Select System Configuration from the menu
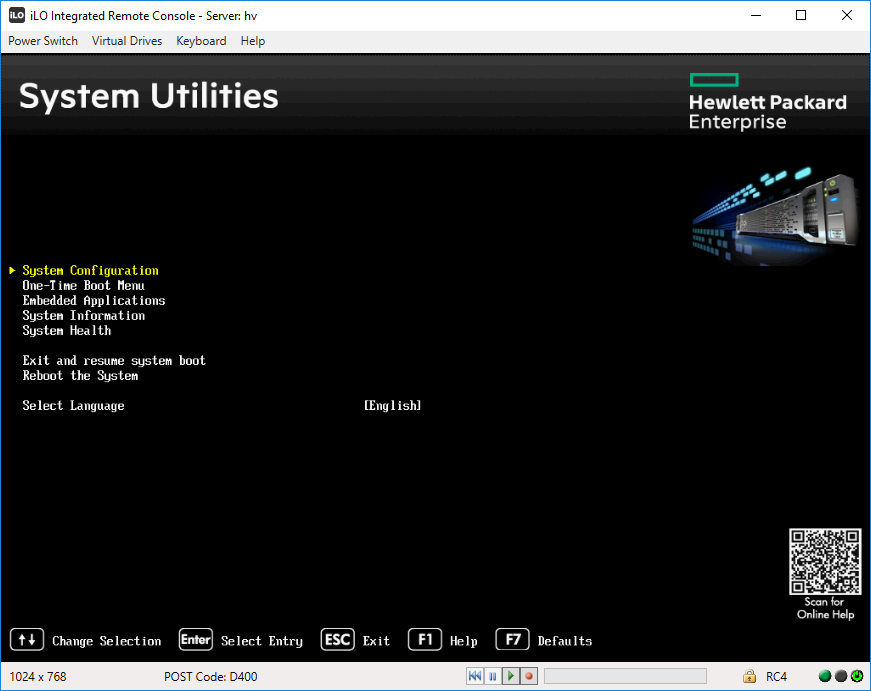Screen dimensions: 871x691 coord(90,270)
